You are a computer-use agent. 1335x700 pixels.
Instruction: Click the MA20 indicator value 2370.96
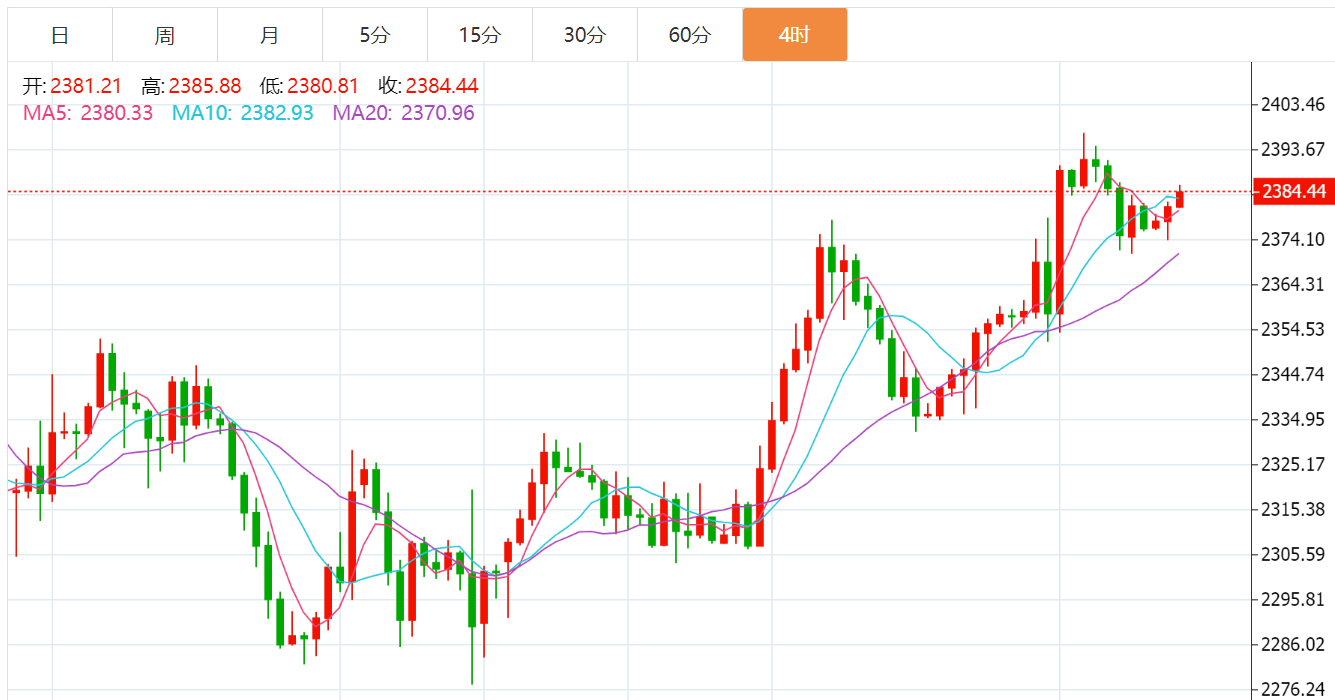(438, 113)
